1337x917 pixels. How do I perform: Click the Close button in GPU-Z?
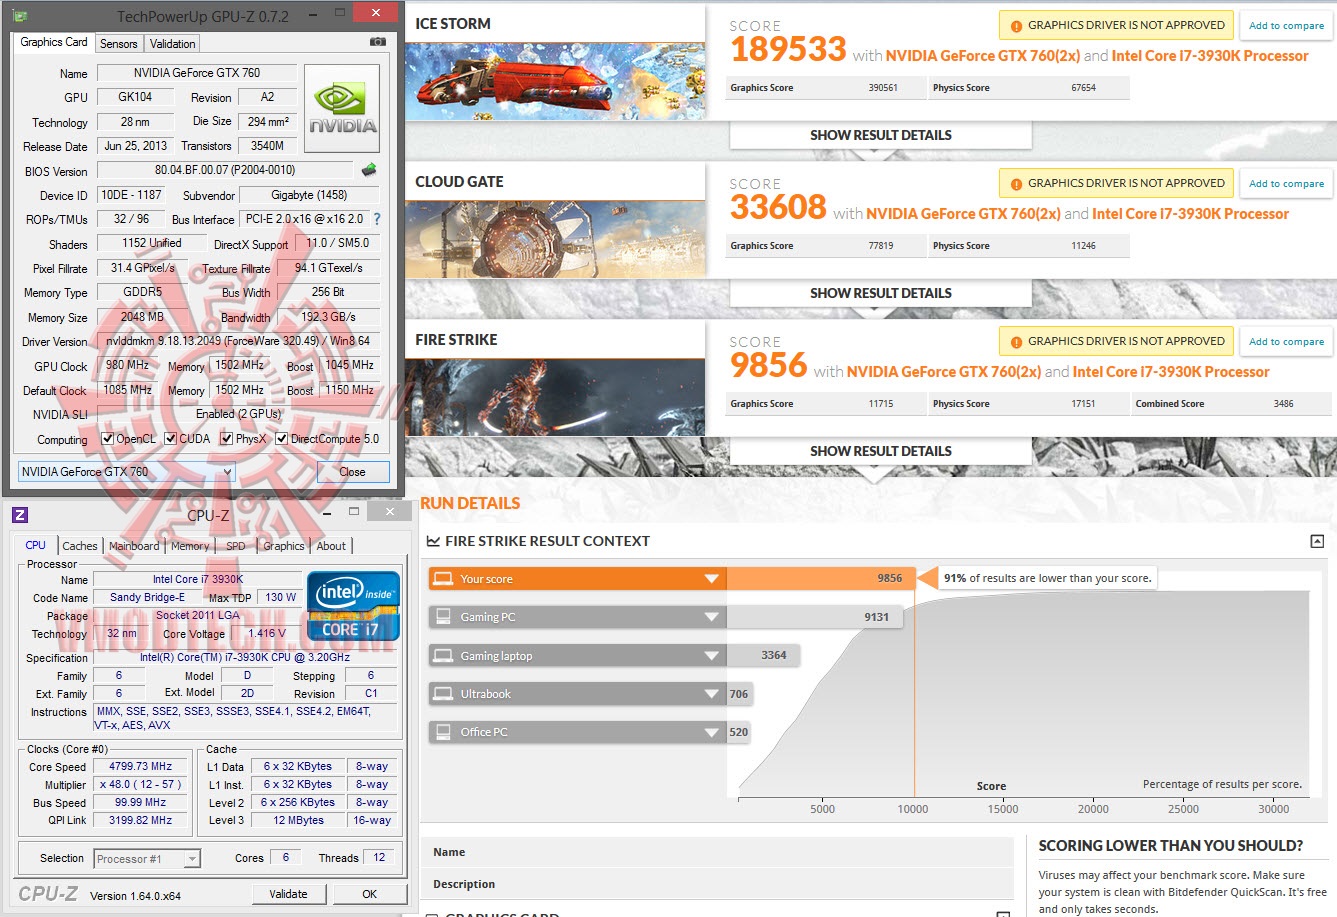click(352, 472)
